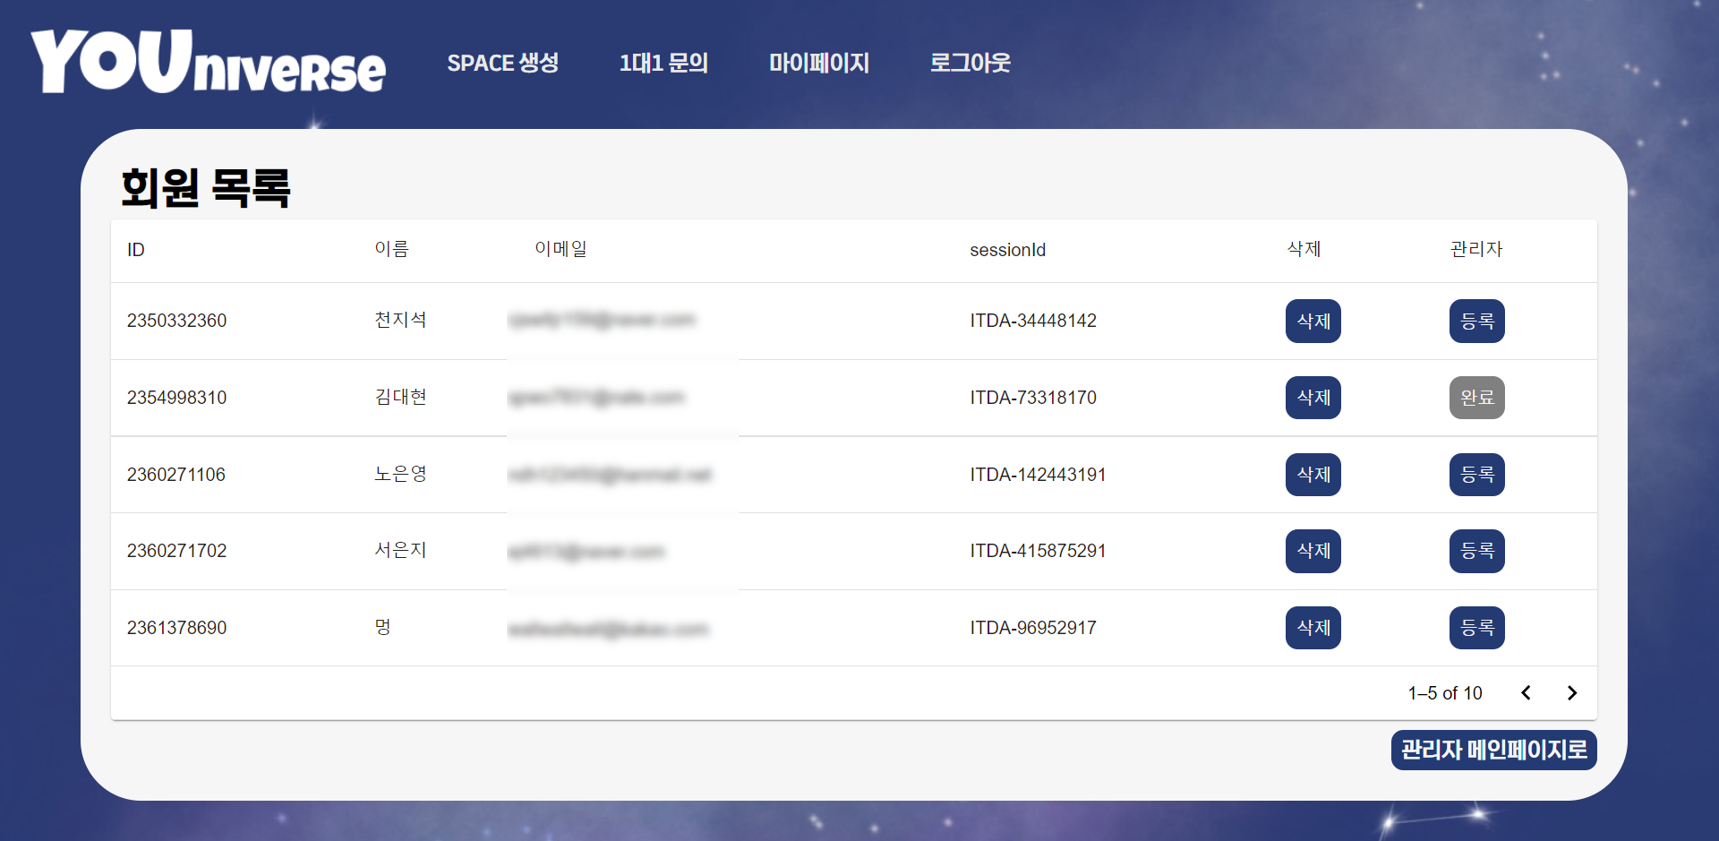This screenshot has width=1719, height=841.
Task: Click the blurred email of 천지석
Action: coord(602,320)
